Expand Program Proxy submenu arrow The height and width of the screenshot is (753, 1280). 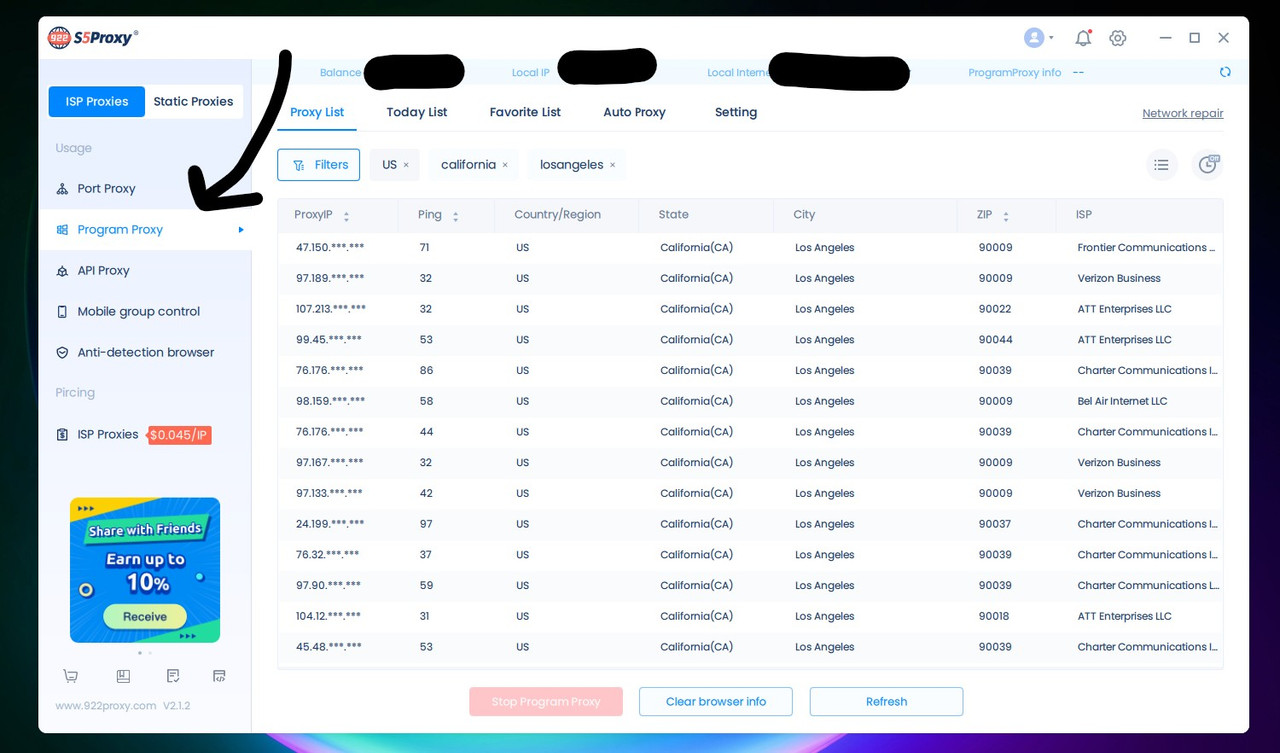(x=241, y=230)
